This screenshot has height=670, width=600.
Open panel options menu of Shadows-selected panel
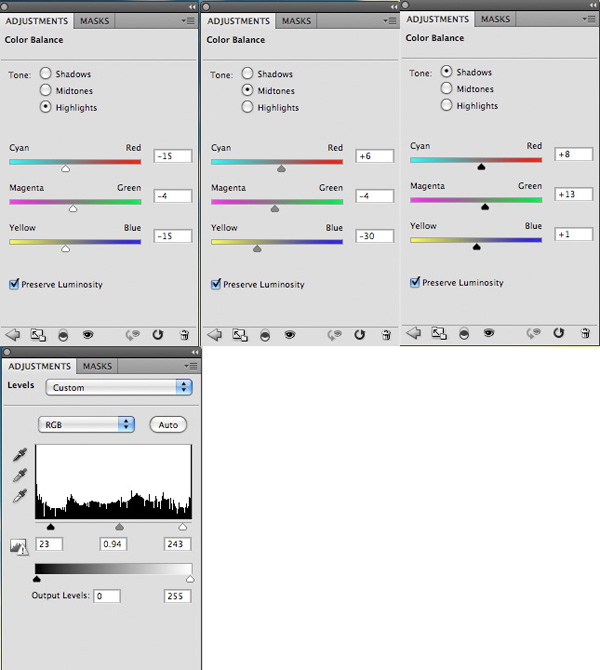pyautogui.click(x=589, y=19)
